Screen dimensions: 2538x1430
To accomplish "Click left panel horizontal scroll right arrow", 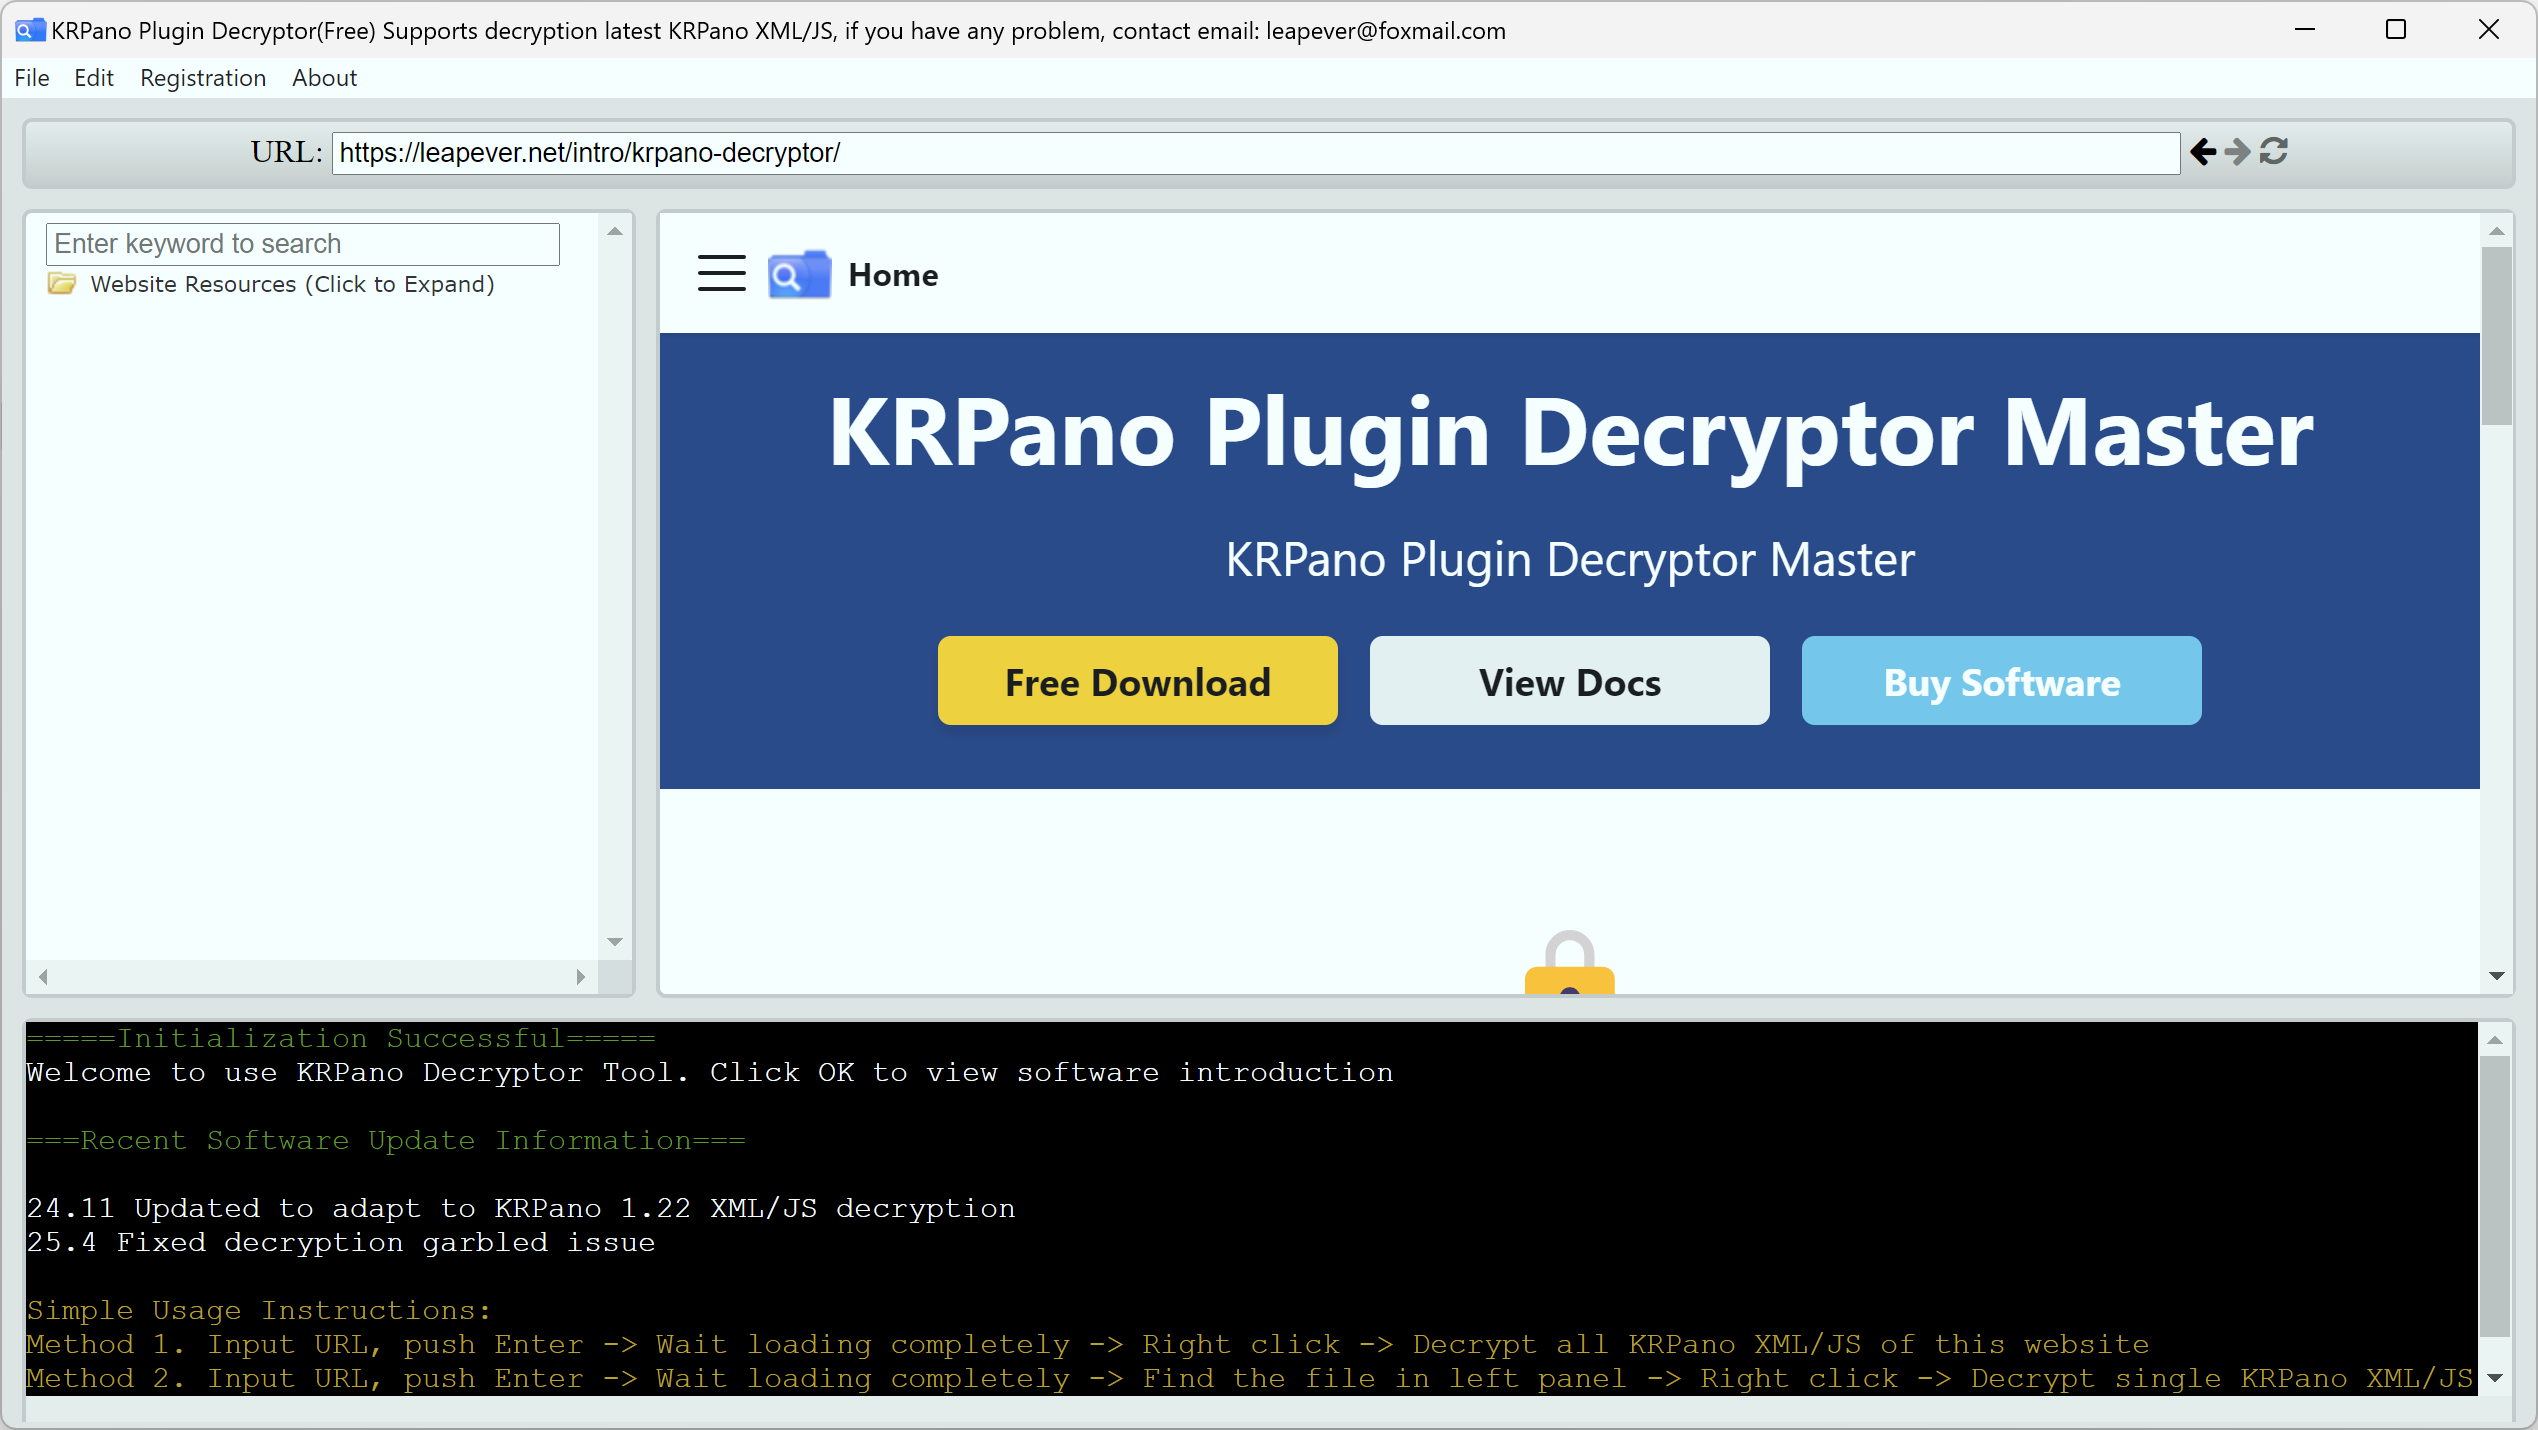I will (x=580, y=977).
